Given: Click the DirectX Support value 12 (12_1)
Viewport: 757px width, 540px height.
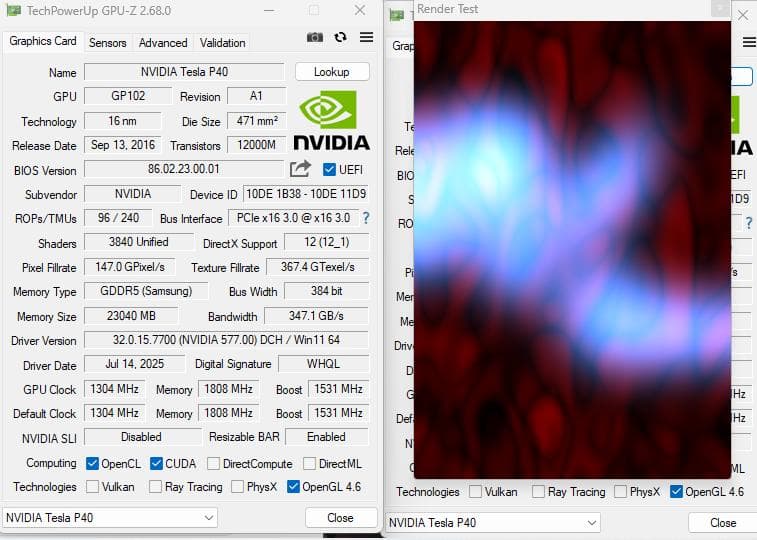Looking at the screenshot, I should [327, 242].
